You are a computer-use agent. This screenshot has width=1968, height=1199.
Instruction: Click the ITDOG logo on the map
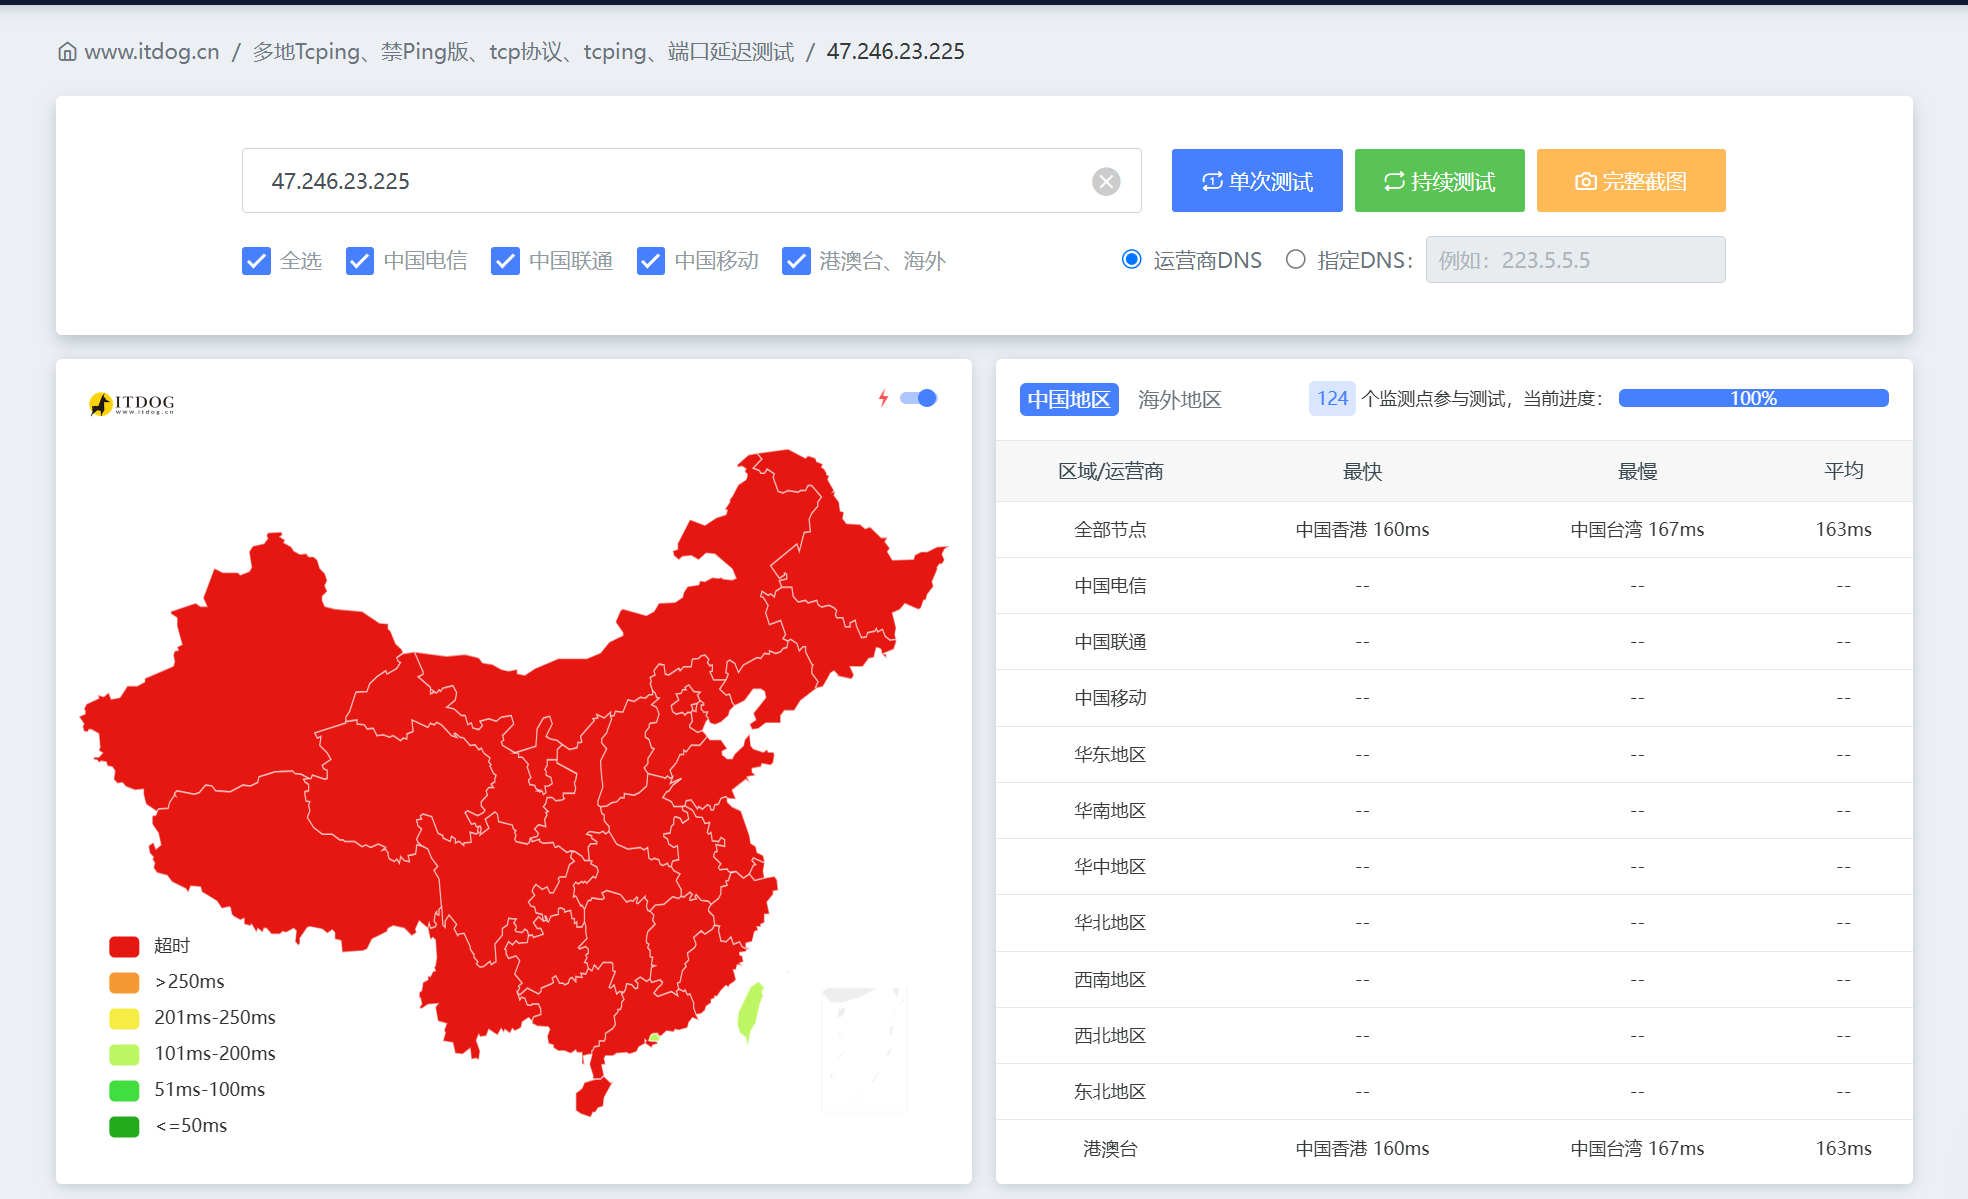(x=132, y=403)
